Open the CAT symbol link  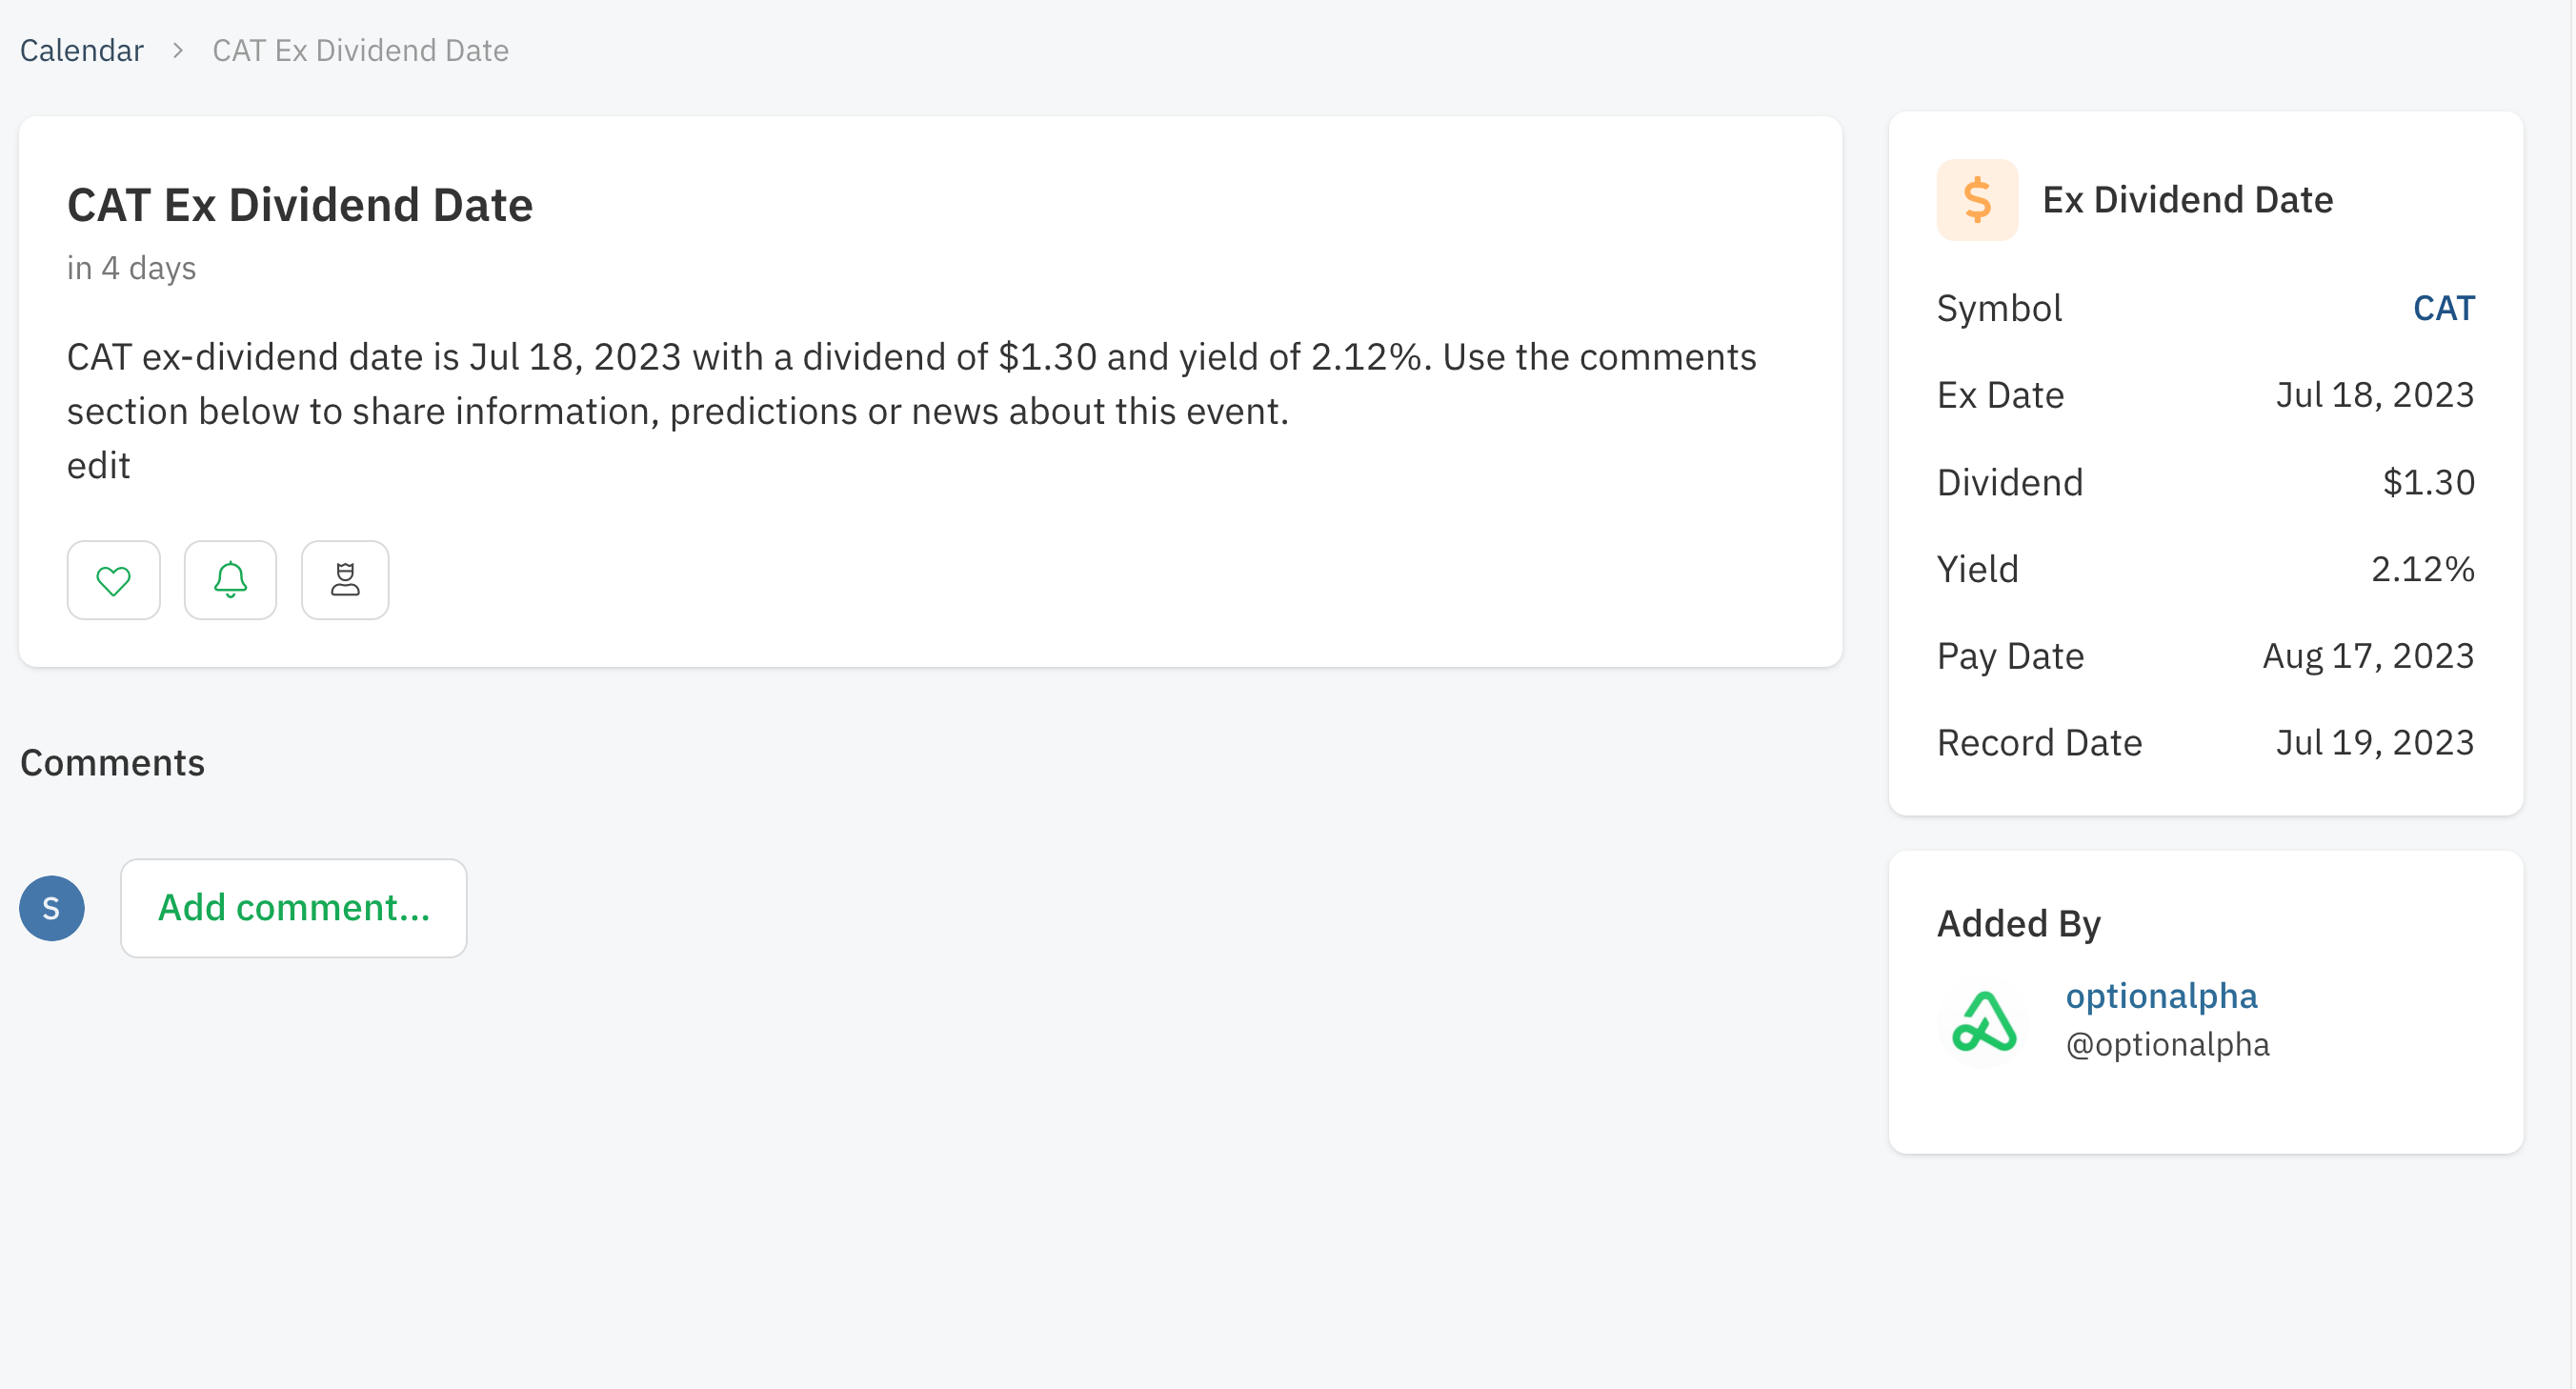pyautogui.click(x=2445, y=308)
